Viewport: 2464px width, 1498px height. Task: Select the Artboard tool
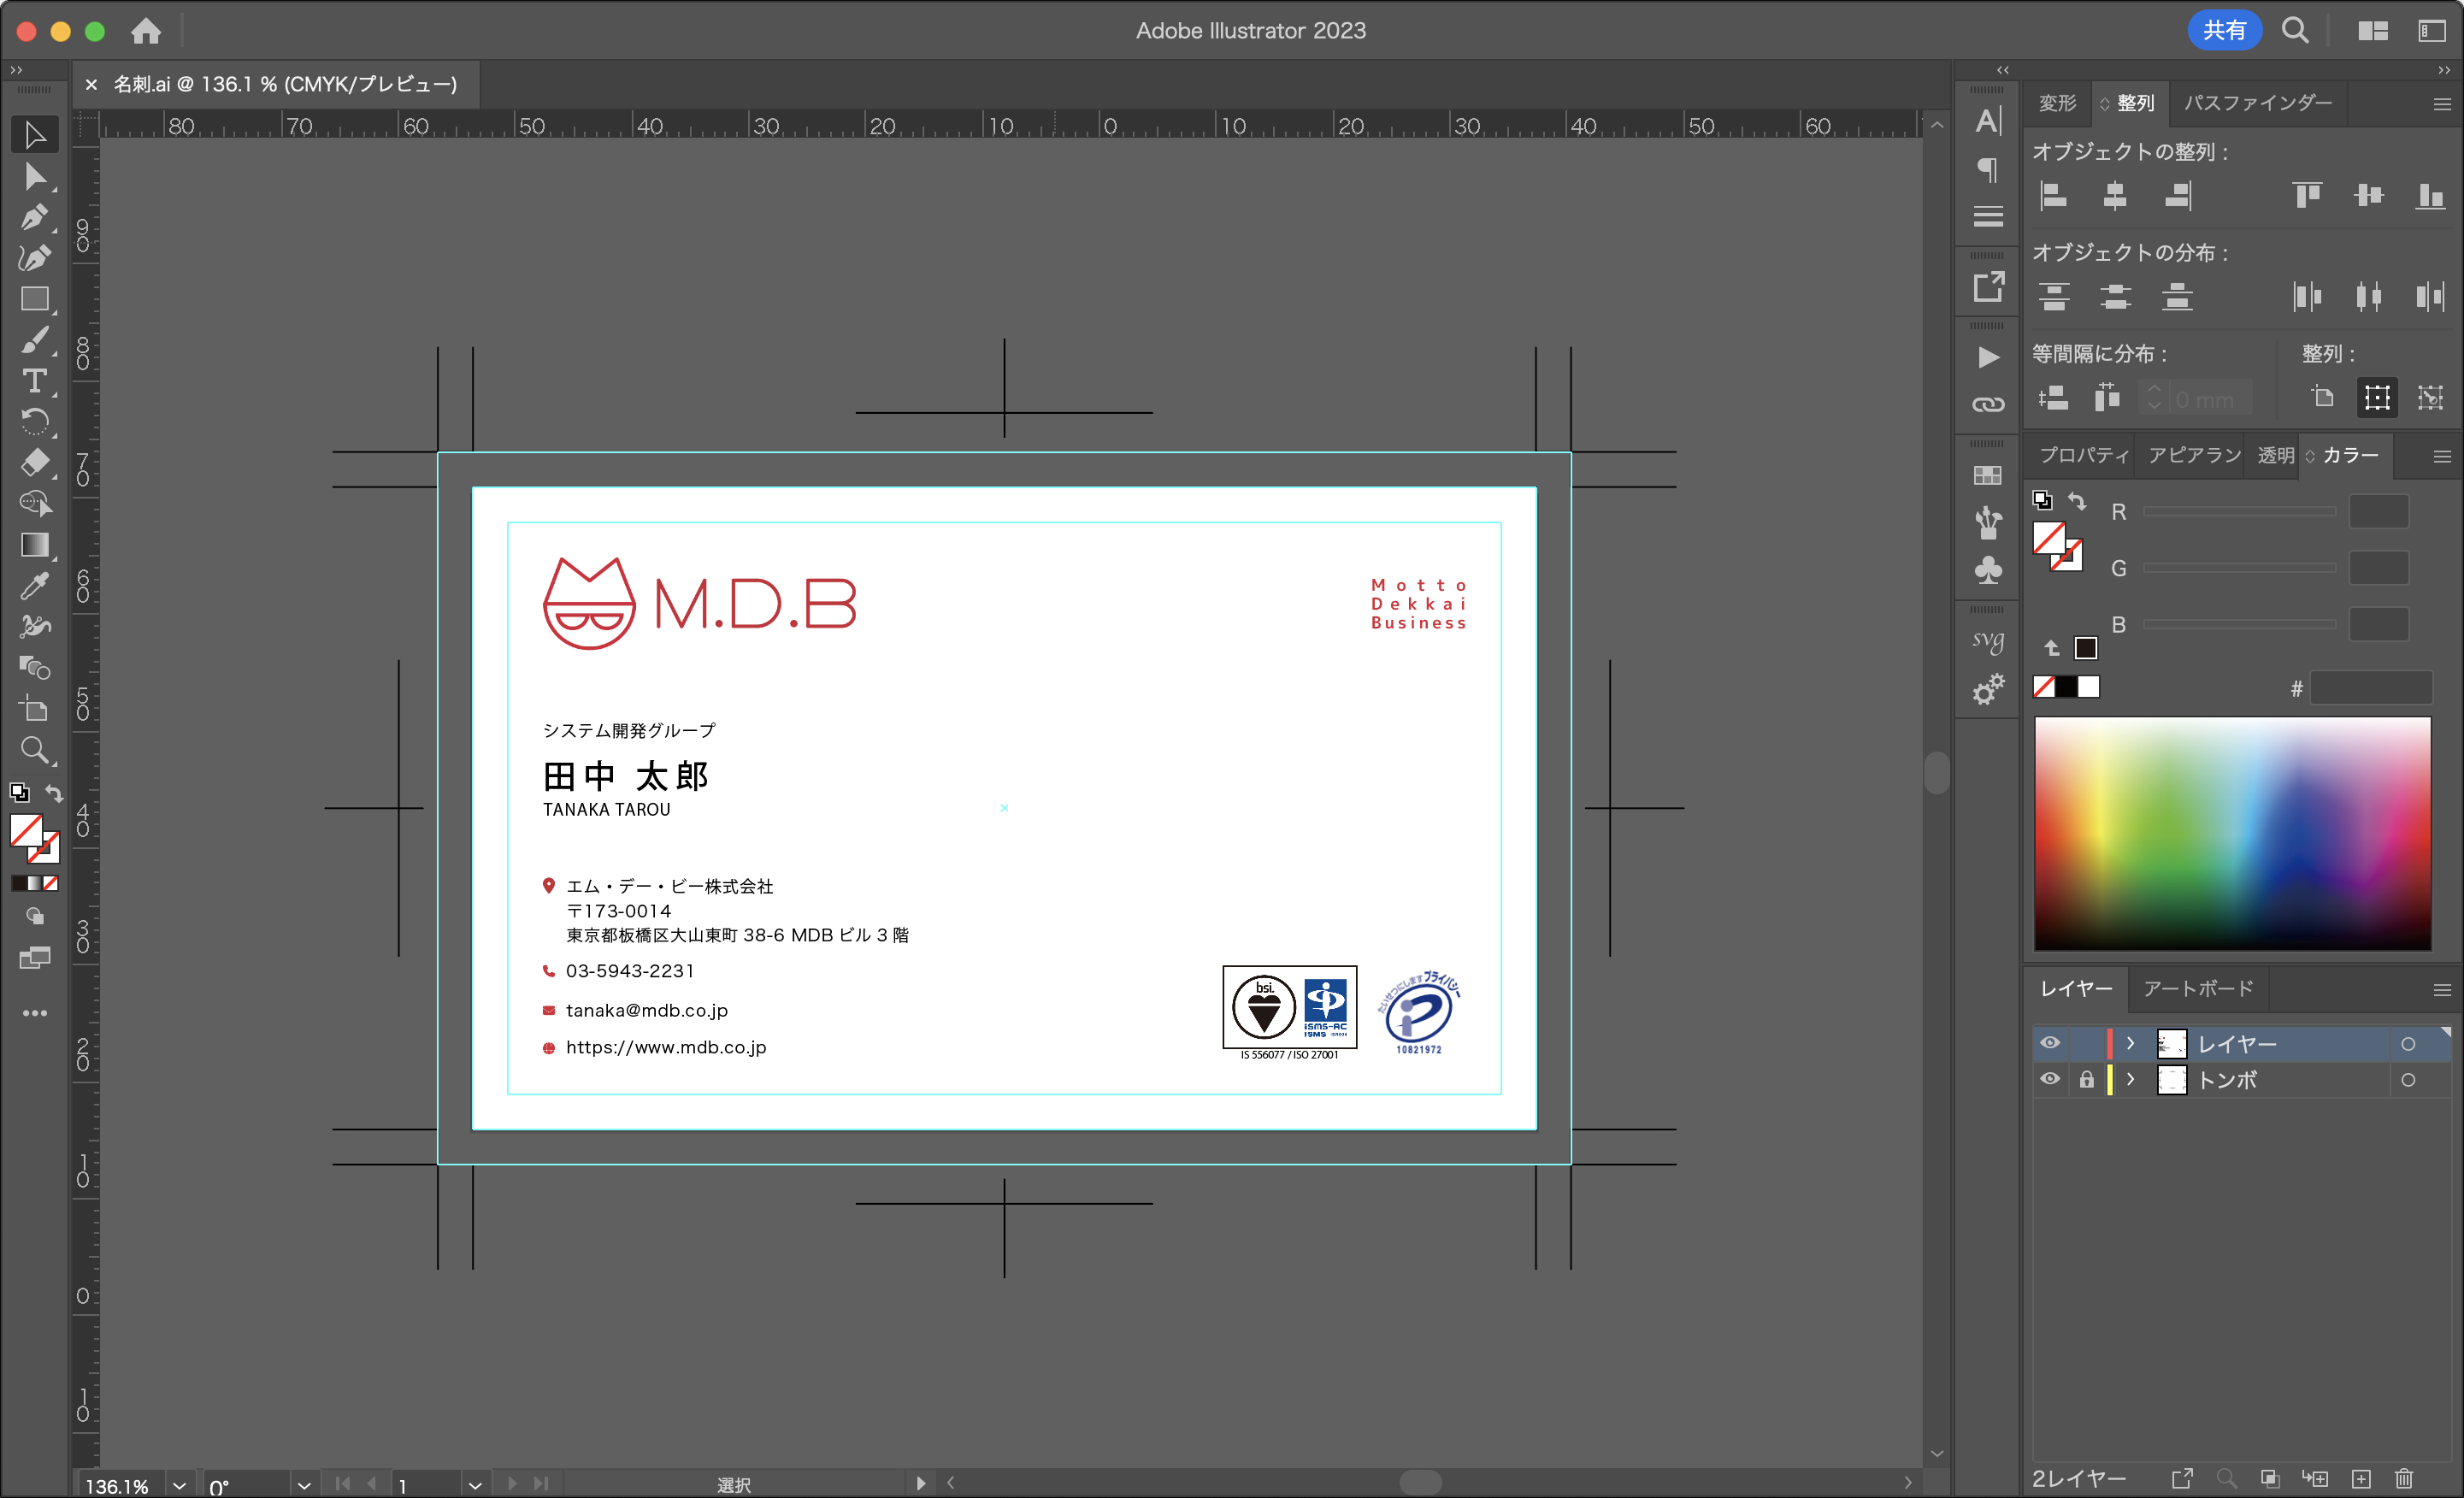(35, 709)
